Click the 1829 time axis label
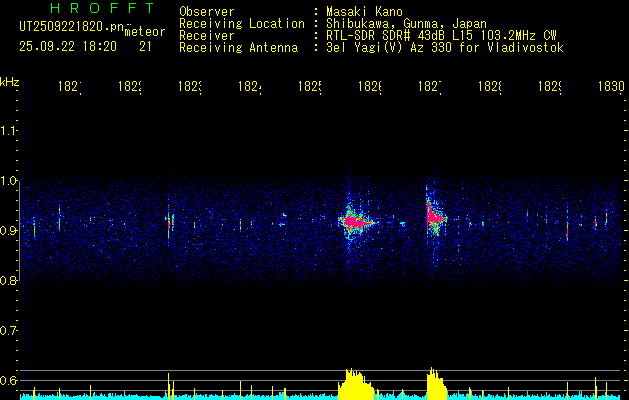This screenshot has width=629, height=400. pyautogui.click(x=550, y=86)
